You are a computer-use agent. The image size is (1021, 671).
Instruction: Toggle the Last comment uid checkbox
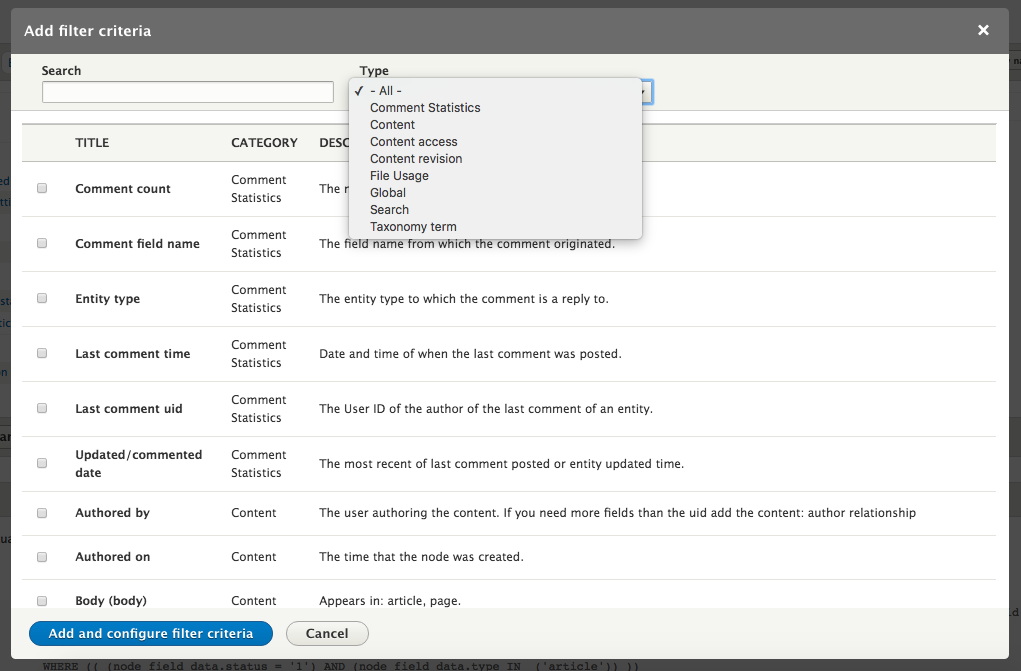(x=42, y=408)
